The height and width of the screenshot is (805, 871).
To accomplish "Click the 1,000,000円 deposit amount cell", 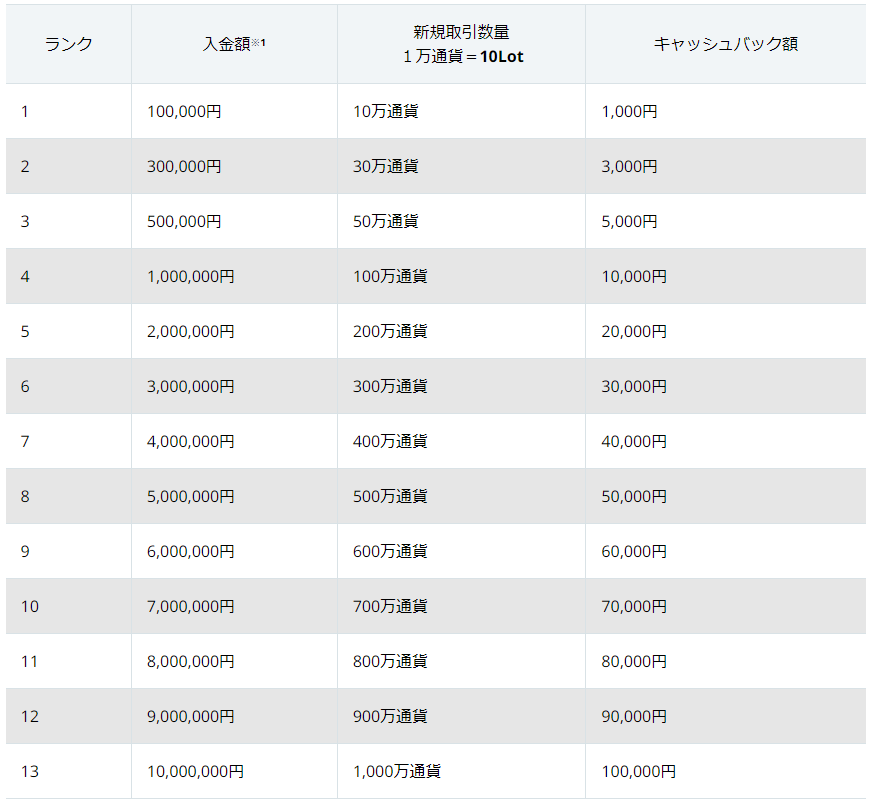I will click(190, 276).
